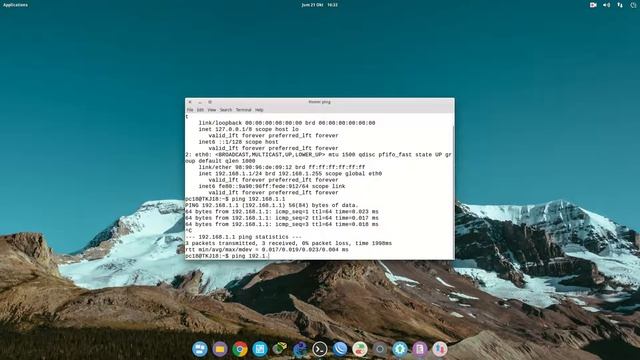Image resolution: width=640 pixels, height=360 pixels.
Task: Click the 'rtt min/avg/max/mdev' line
Action: point(267,249)
